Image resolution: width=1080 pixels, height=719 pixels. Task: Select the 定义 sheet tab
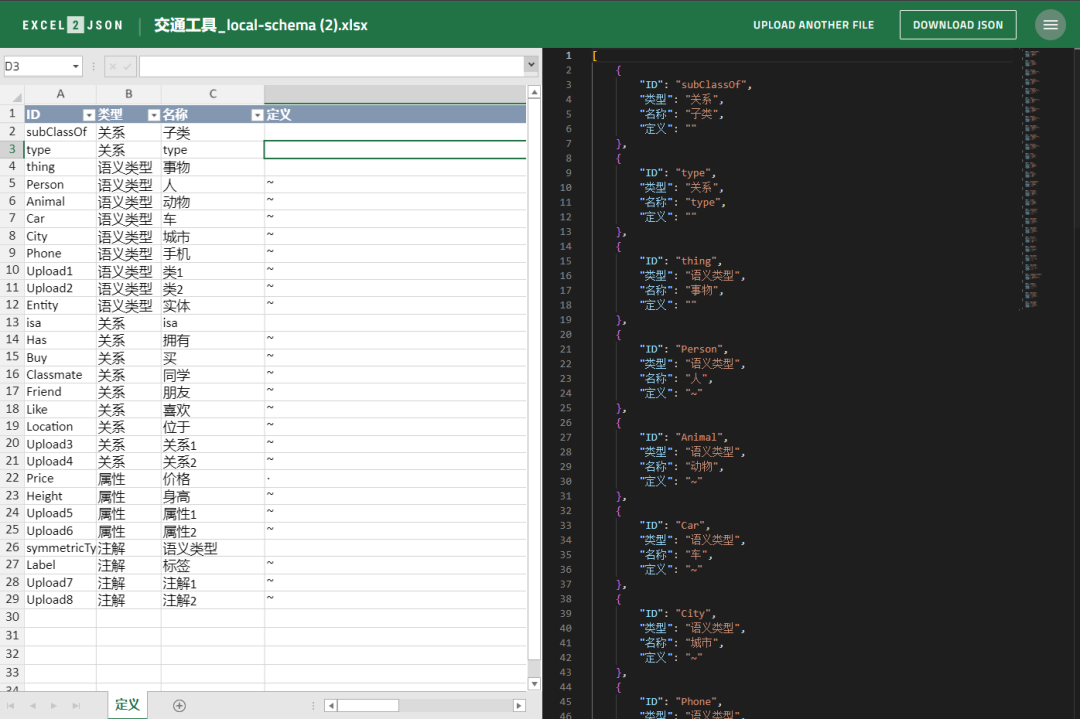point(128,705)
